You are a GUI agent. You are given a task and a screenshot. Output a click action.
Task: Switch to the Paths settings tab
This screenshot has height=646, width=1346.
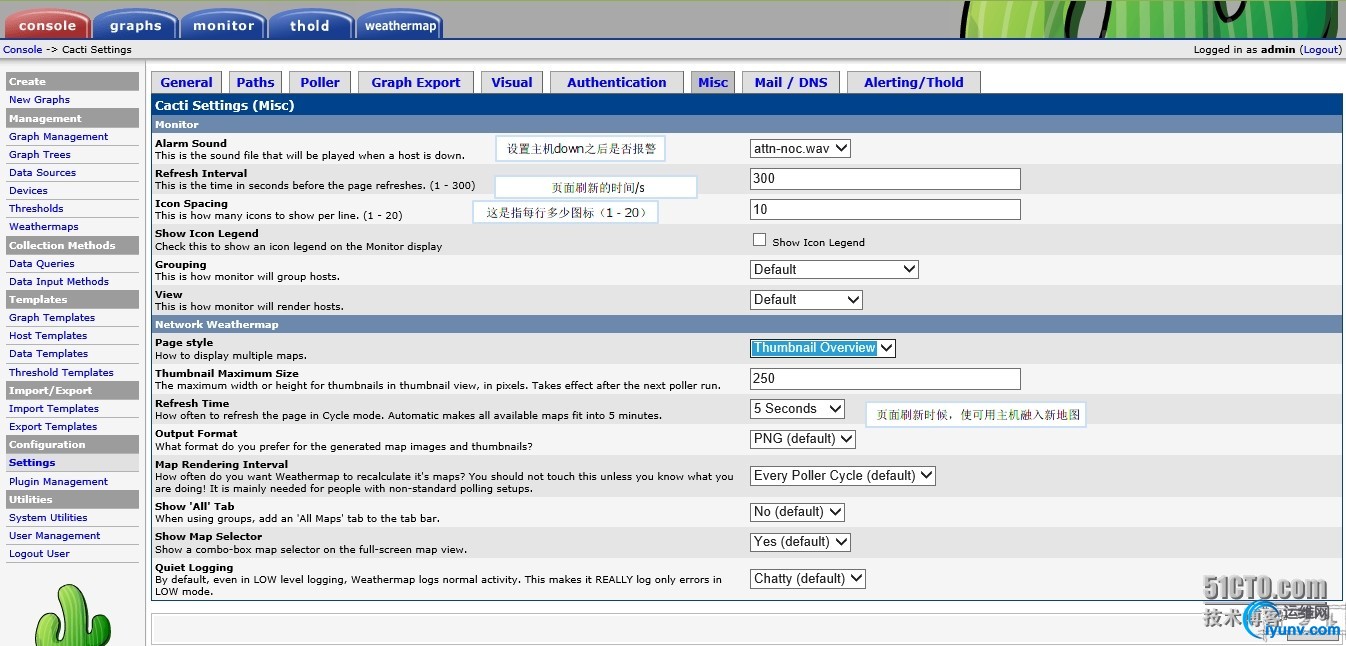click(x=255, y=82)
